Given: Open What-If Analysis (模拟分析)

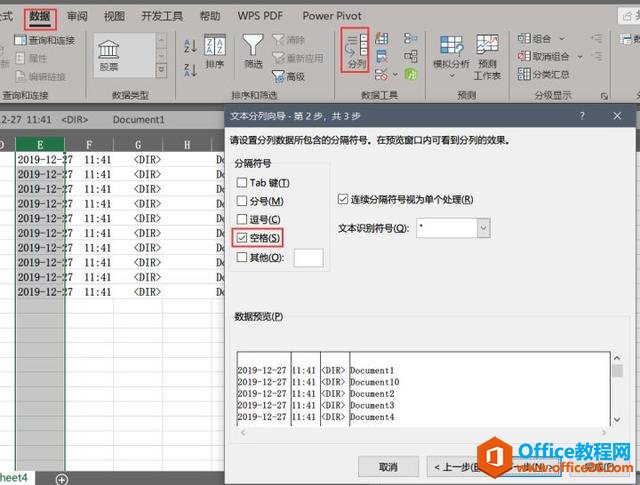Looking at the screenshot, I should coord(451,57).
